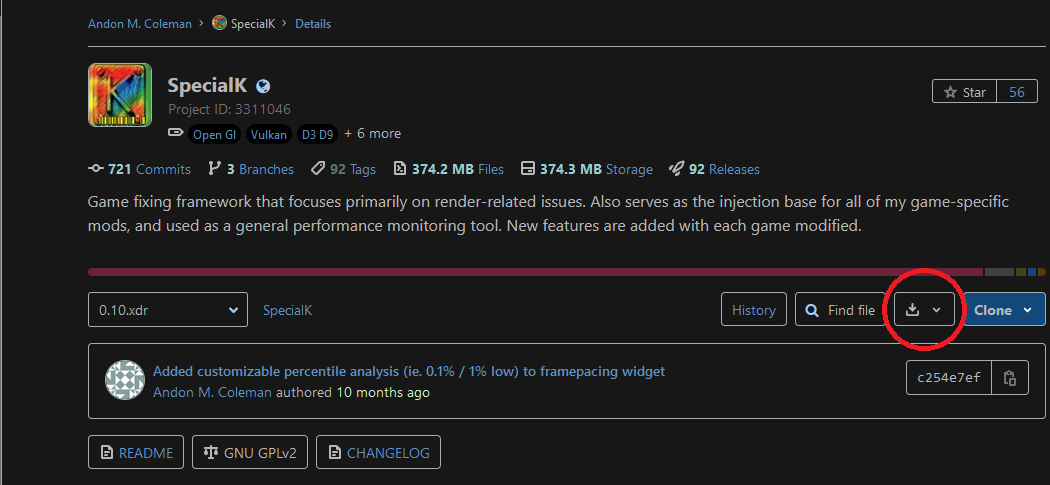Click the star count 56
Viewport: 1050px width, 485px height.
click(x=1016, y=92)
